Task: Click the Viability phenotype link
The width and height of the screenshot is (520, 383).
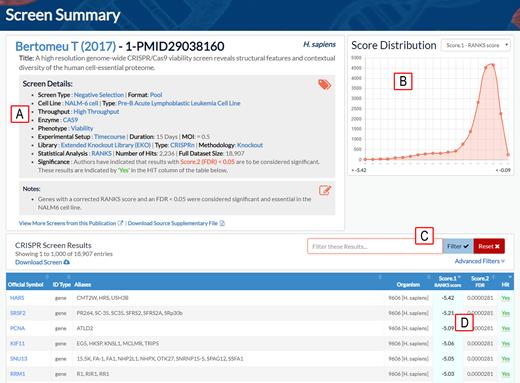Action: 82,128
